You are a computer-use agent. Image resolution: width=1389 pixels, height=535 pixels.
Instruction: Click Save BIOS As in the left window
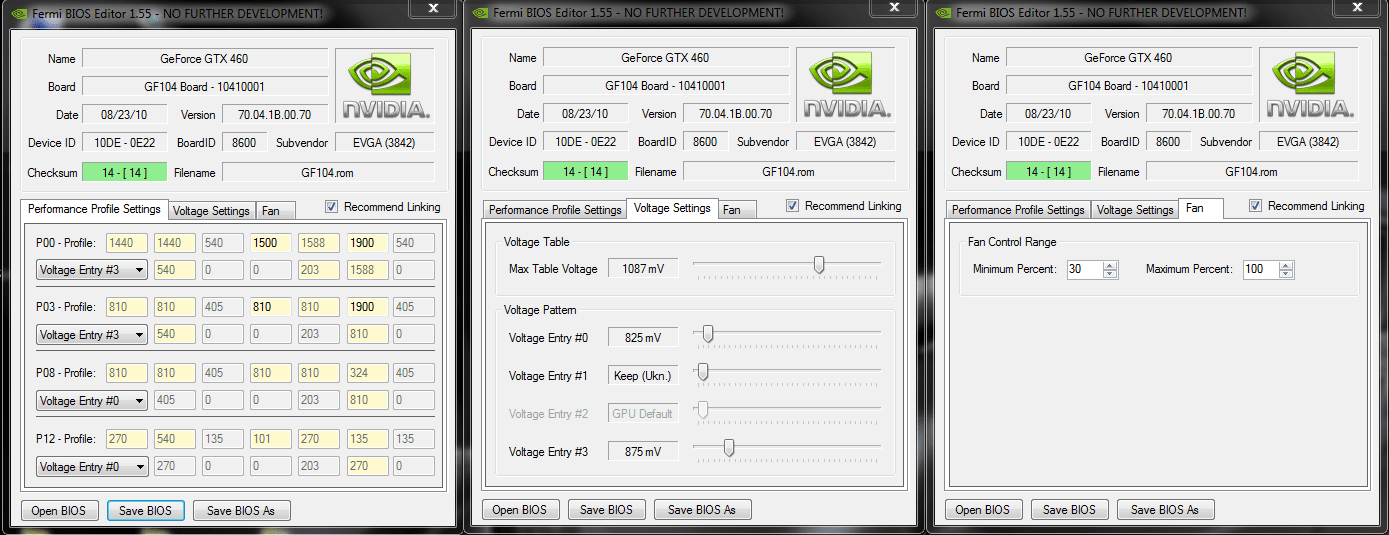click(x=241, y=510)
